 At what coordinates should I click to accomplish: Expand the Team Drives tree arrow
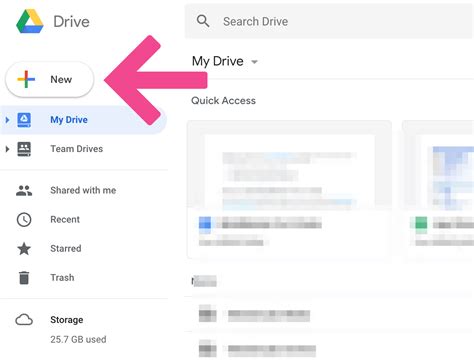[7, 149]
